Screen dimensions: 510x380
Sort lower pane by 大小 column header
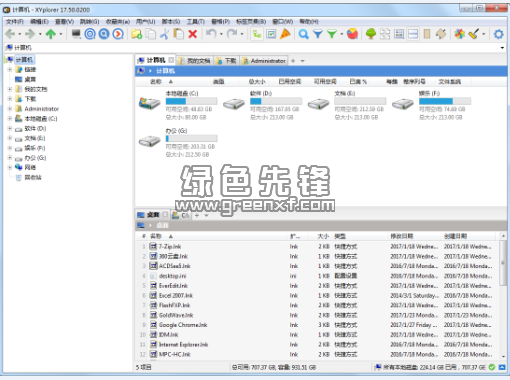pos(323,236)
